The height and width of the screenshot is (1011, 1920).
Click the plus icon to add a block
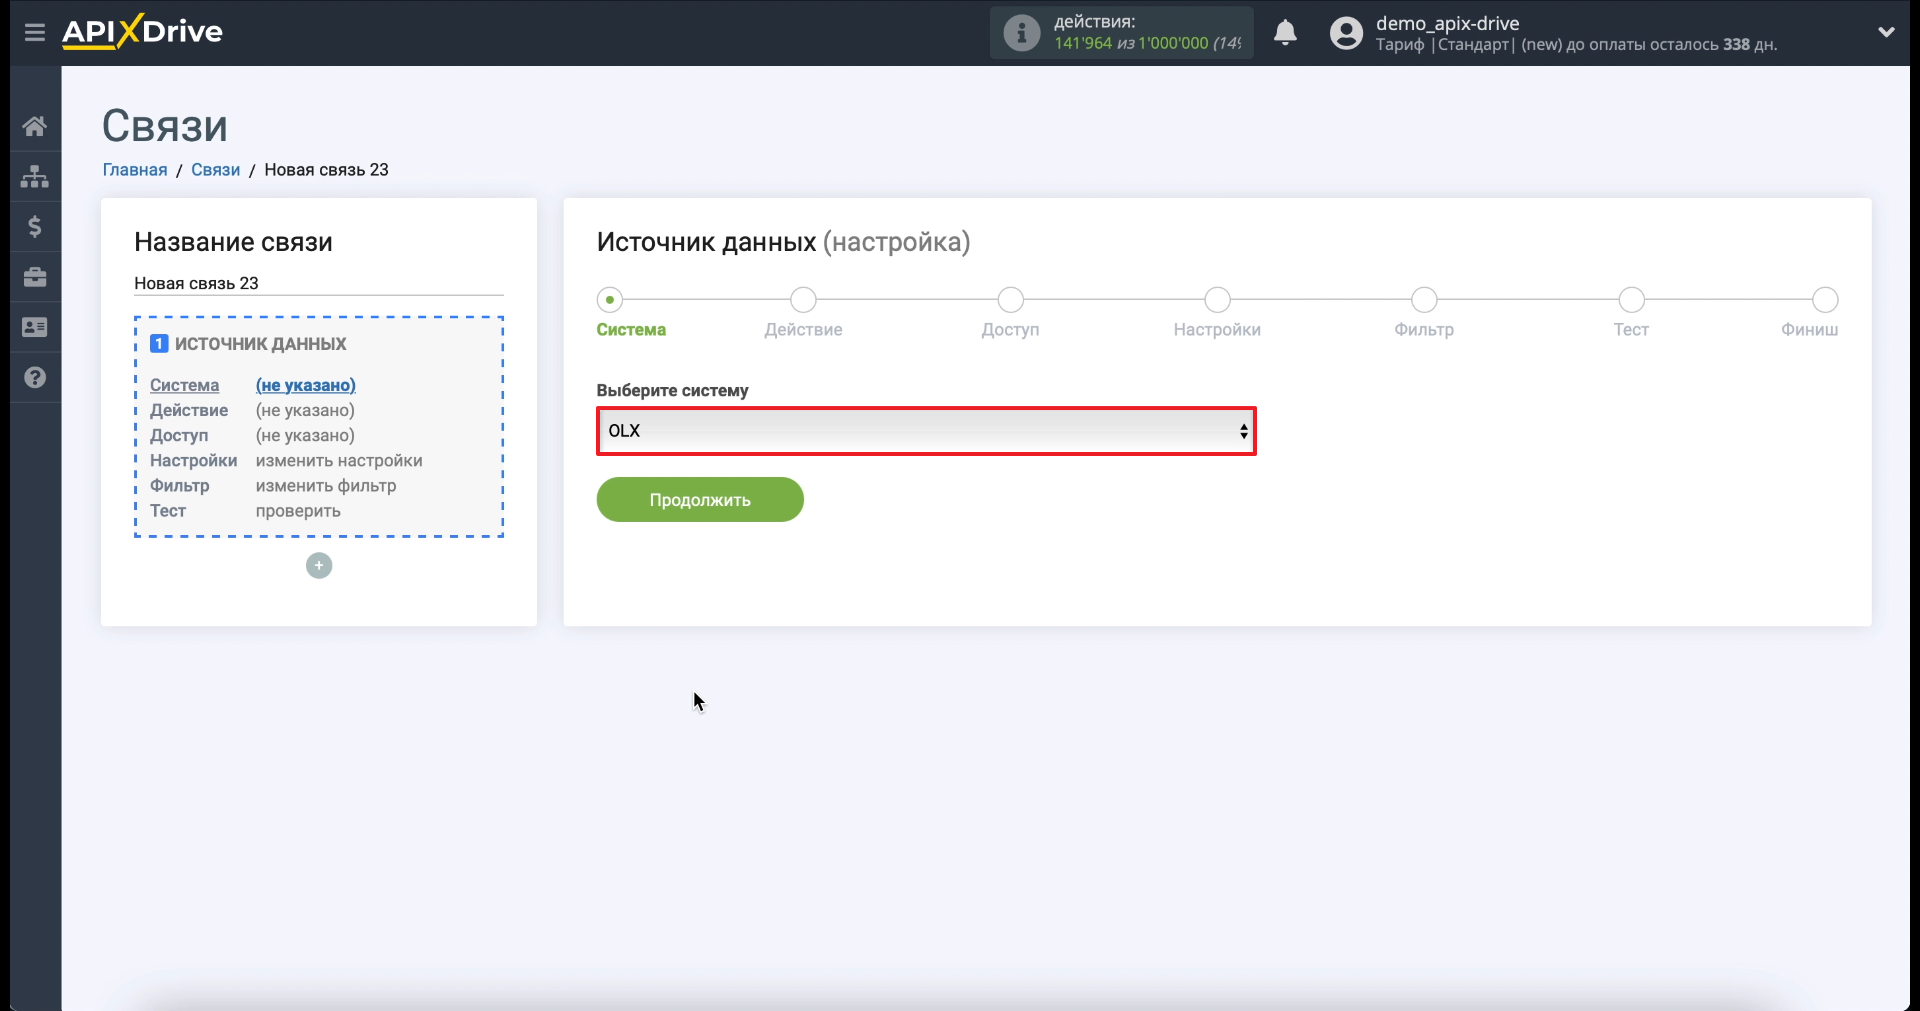tap(319, 566)
